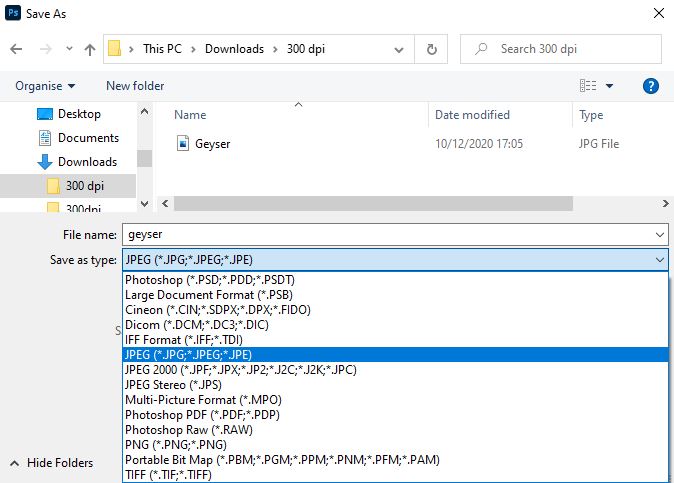Image resolution: width=674 pixels, height=483 pixels.
Task: Sort files by Date modified column
Action: click(x=472, y=115)
